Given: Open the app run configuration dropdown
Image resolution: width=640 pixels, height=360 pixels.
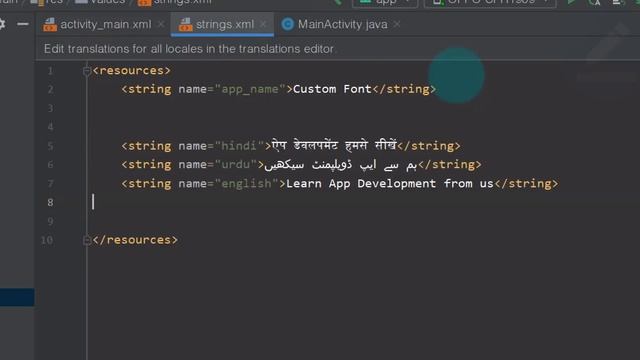Looking at the screenshot, I should click(385, 2).
